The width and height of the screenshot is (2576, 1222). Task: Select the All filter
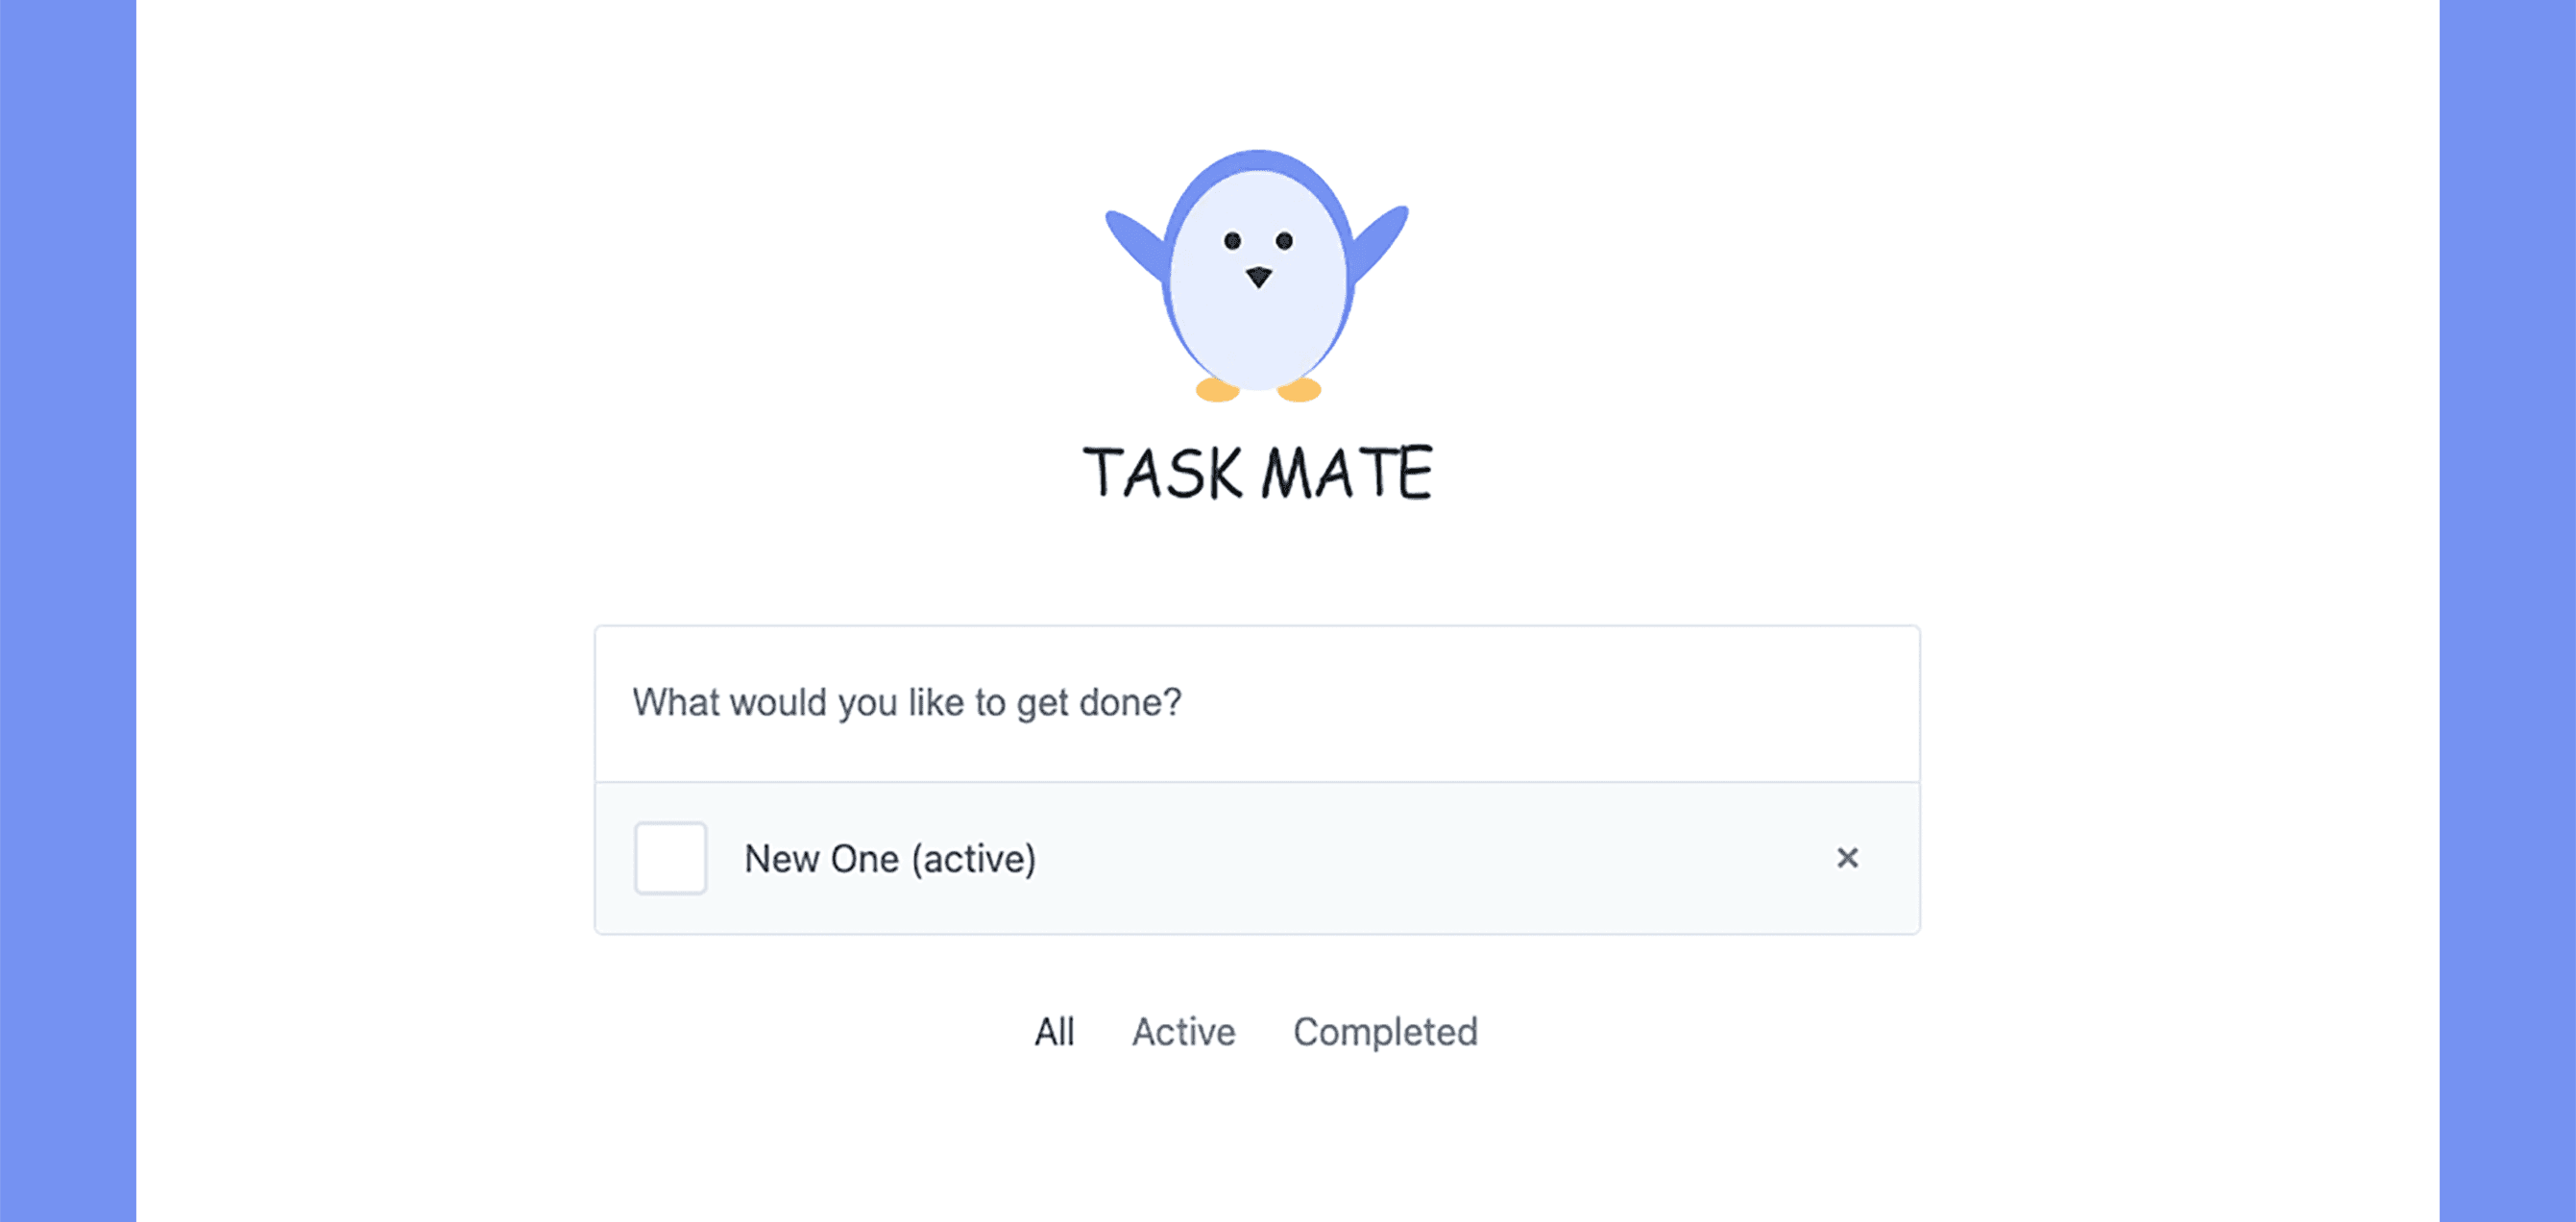point(1054,1031)
